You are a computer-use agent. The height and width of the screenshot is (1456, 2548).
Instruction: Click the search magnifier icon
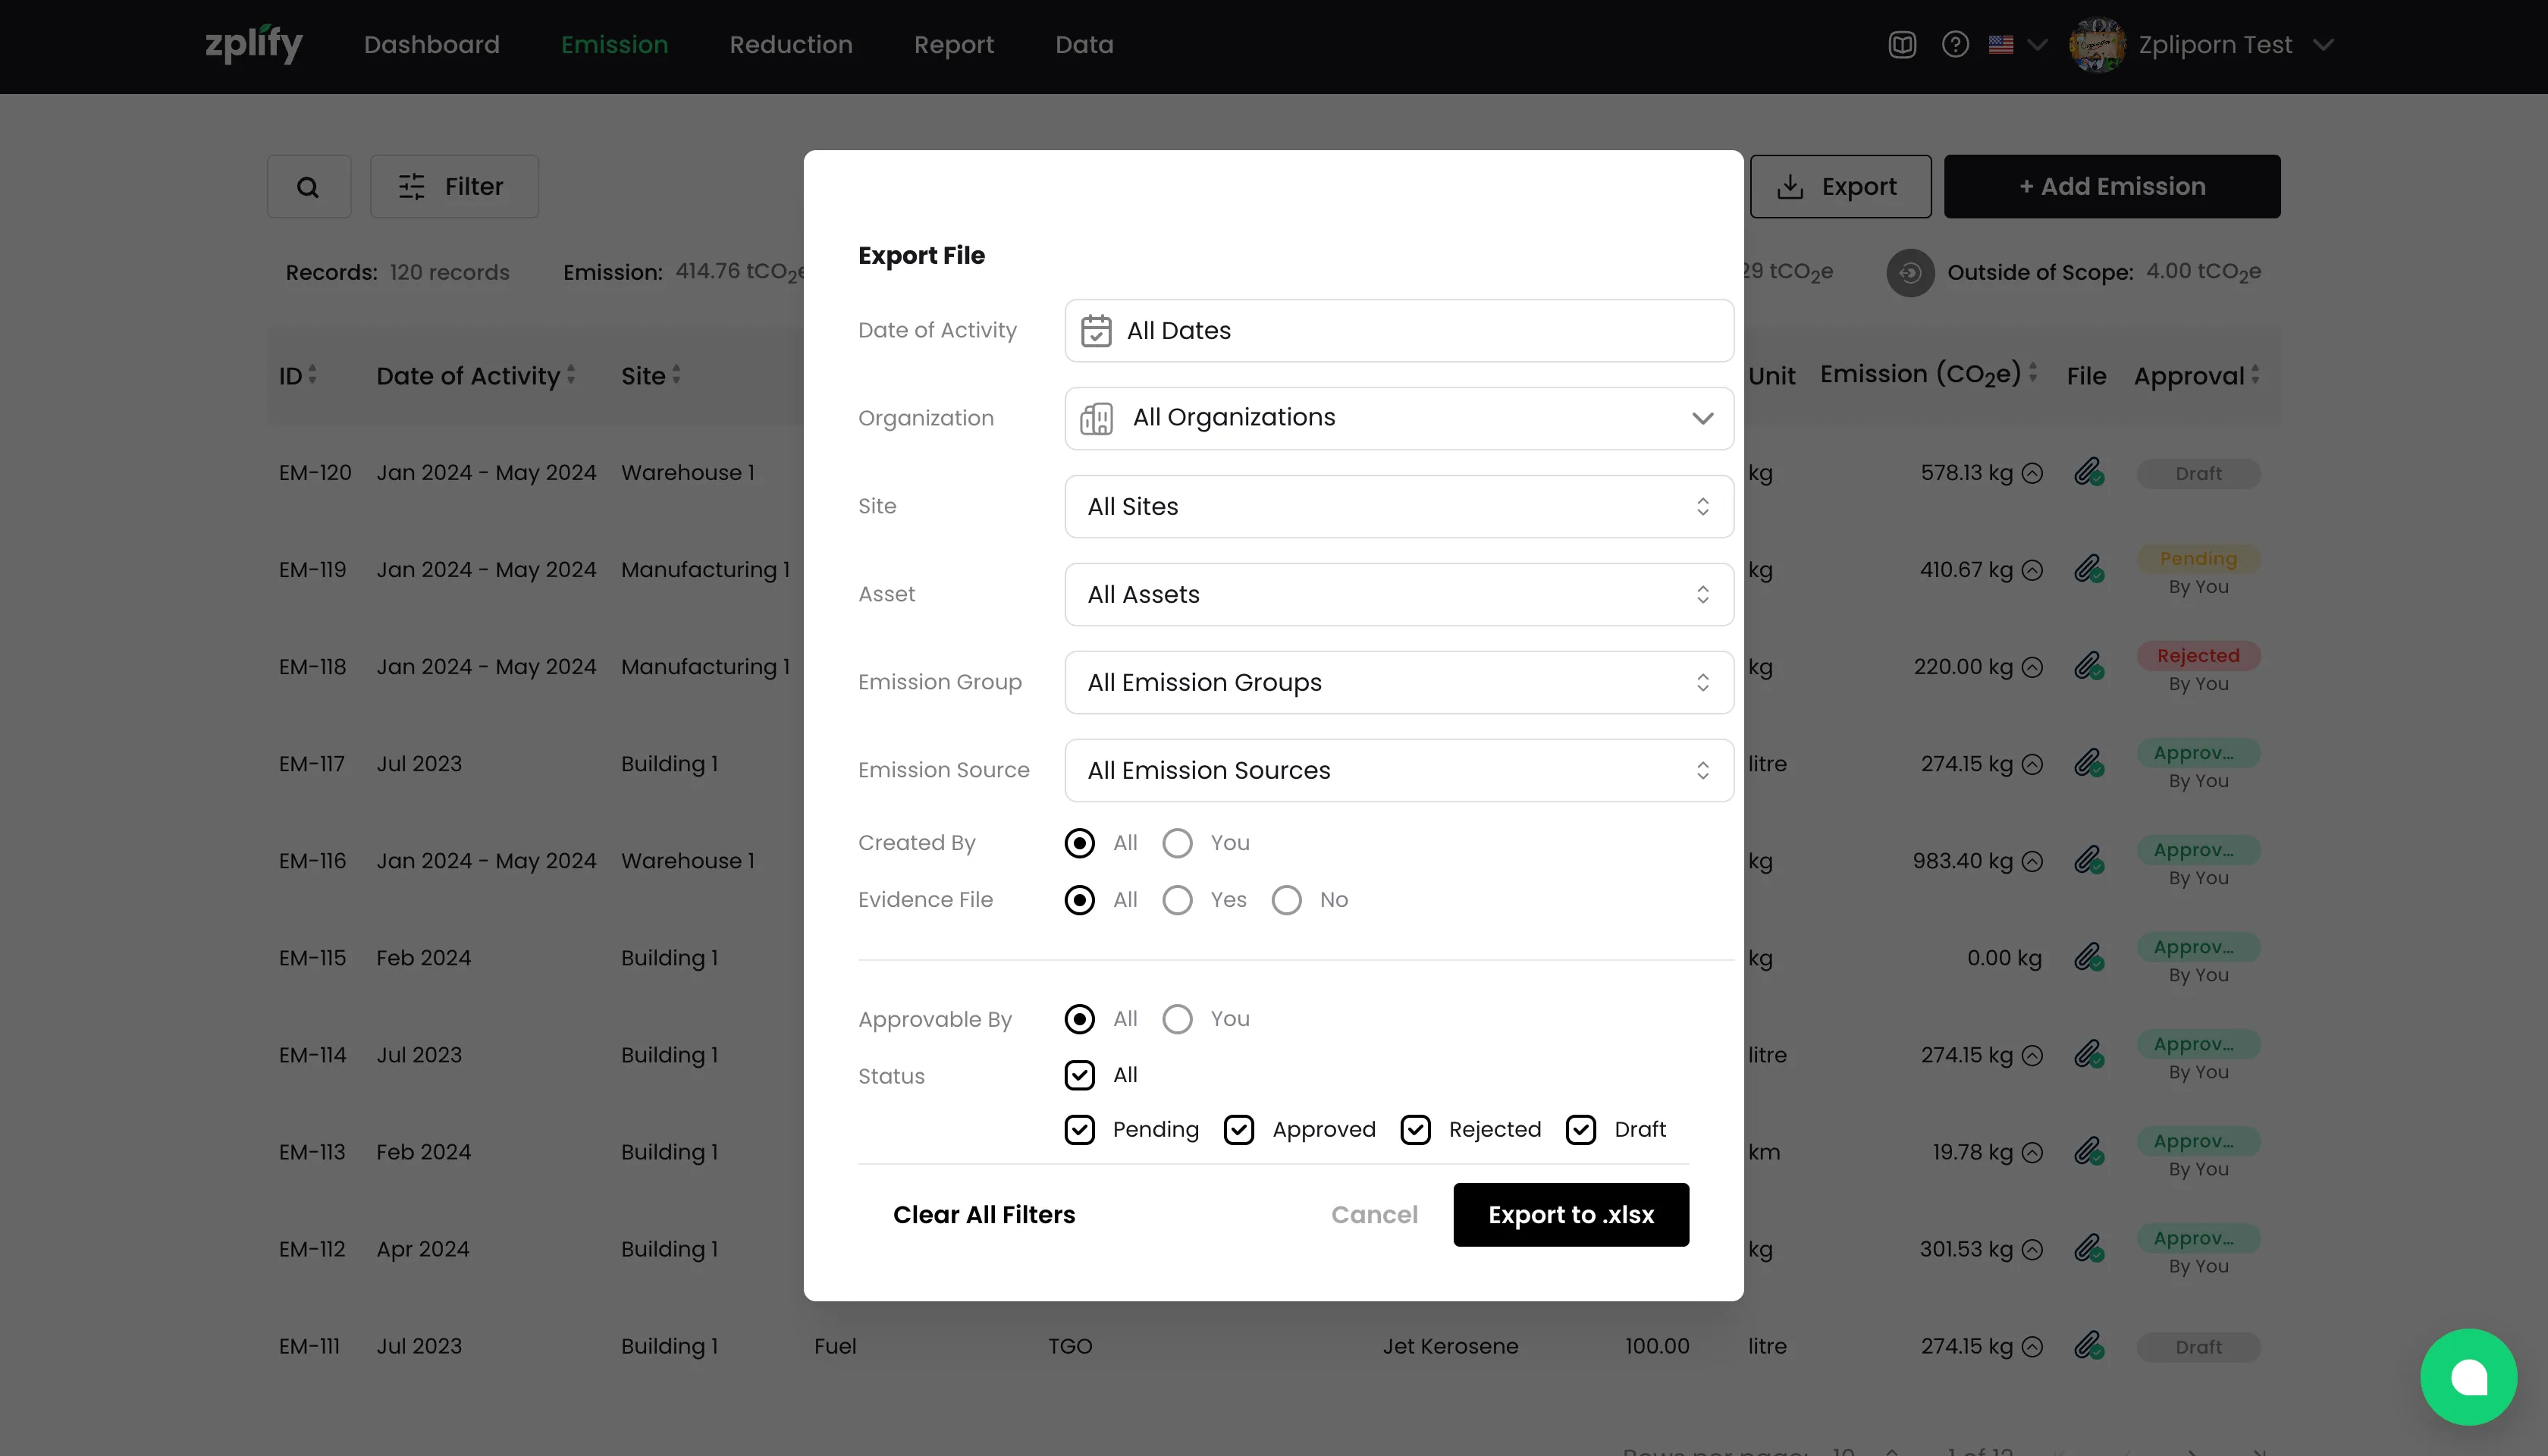[x=308, y=187]
